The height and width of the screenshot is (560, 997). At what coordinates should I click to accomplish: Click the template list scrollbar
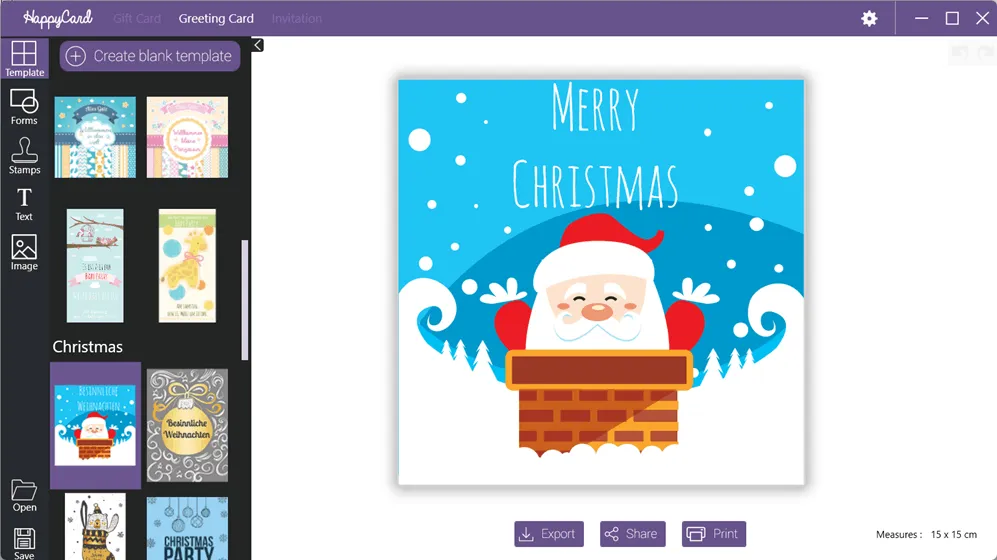pos(245,300)
